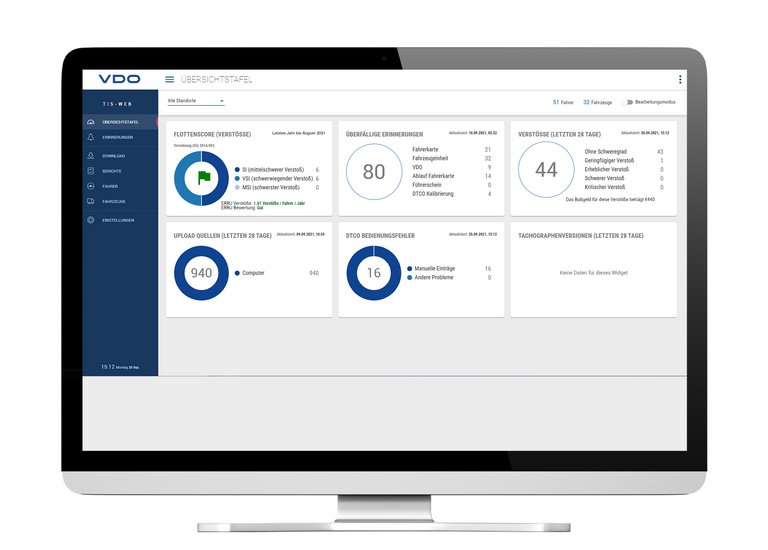Image resolution: width=768 pixels, height=550 pixels.
Task: Open the Alle Standorte dropdown
Action: click(x=196, y=101)
